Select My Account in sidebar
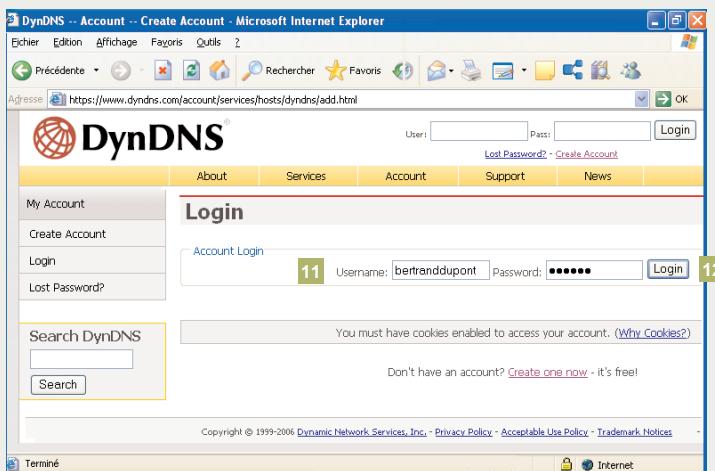The image size is (715, 471). (93, 204)
